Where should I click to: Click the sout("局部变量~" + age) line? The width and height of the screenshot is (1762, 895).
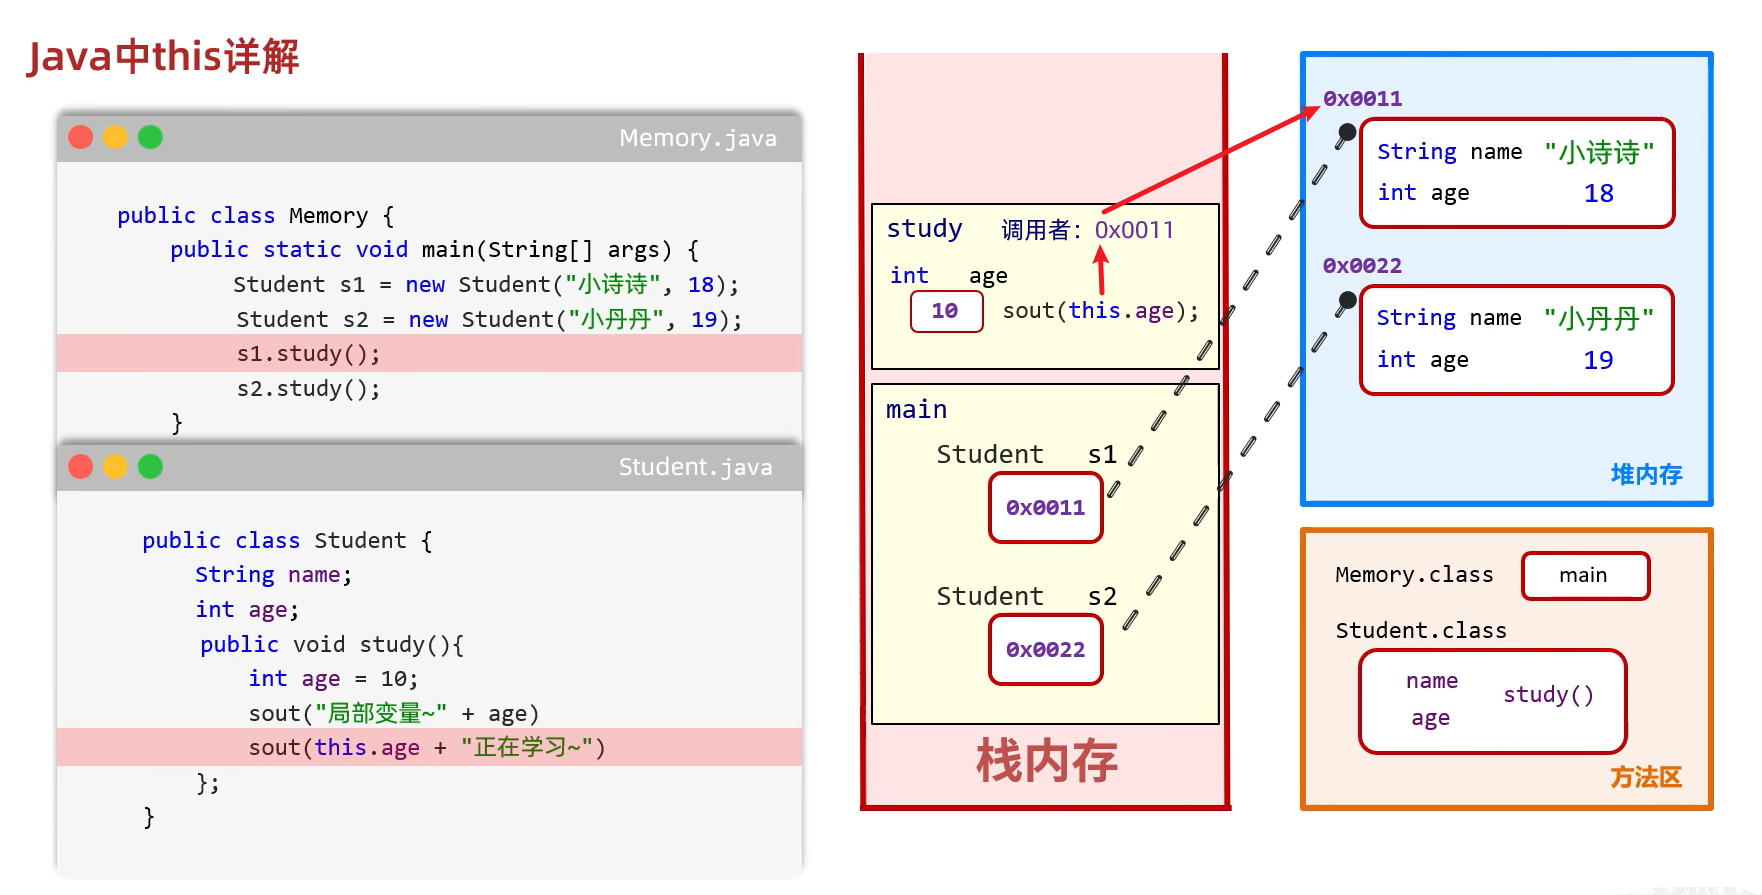coord(394,714)
